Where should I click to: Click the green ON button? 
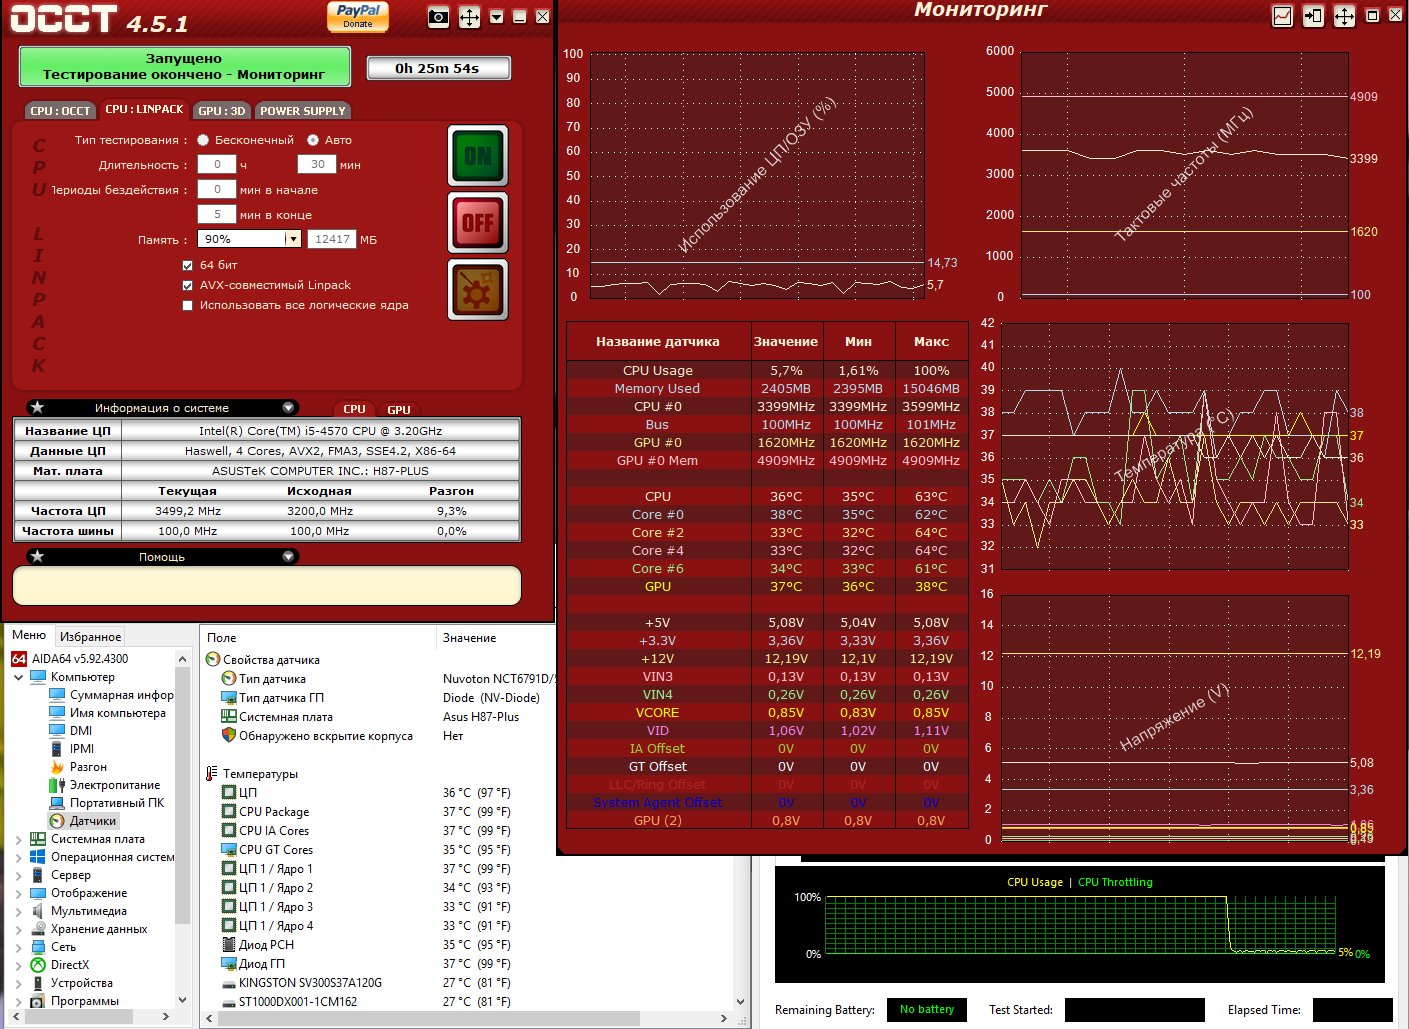pos(478,155)
